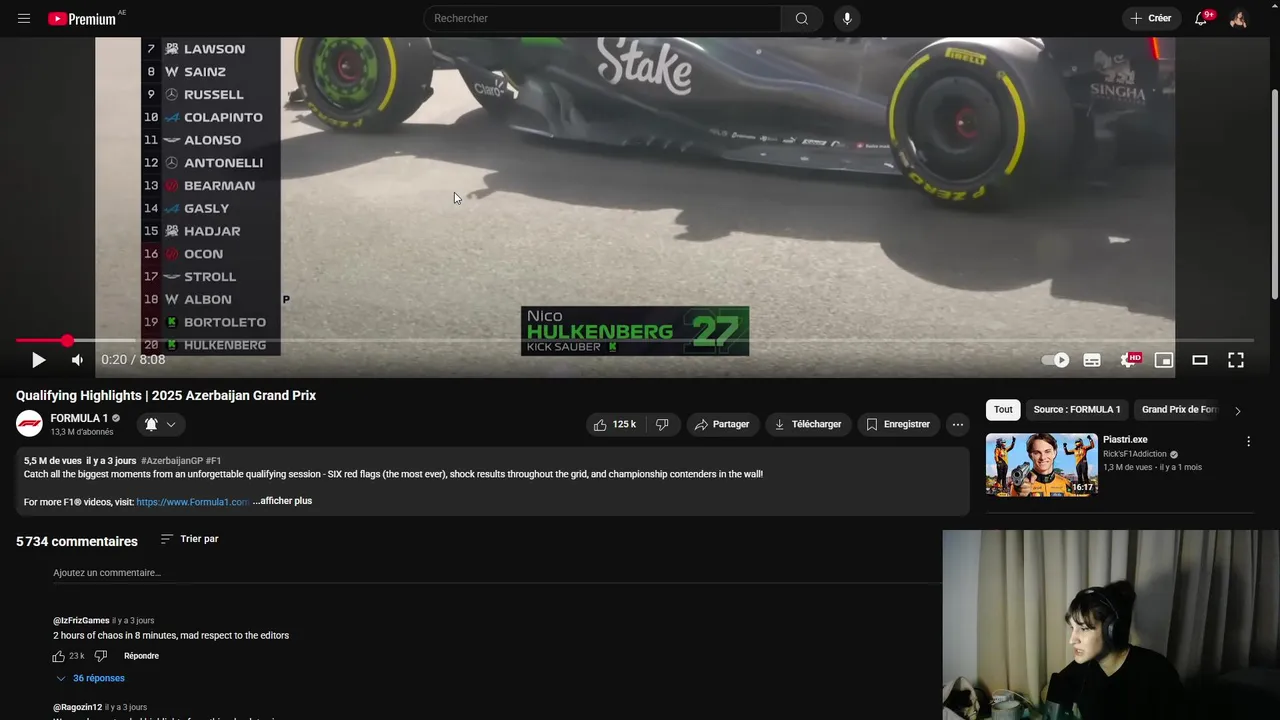Show next filter chips with arrow
Screen dimensions: 1280x720
click(x=1237, y=410)
